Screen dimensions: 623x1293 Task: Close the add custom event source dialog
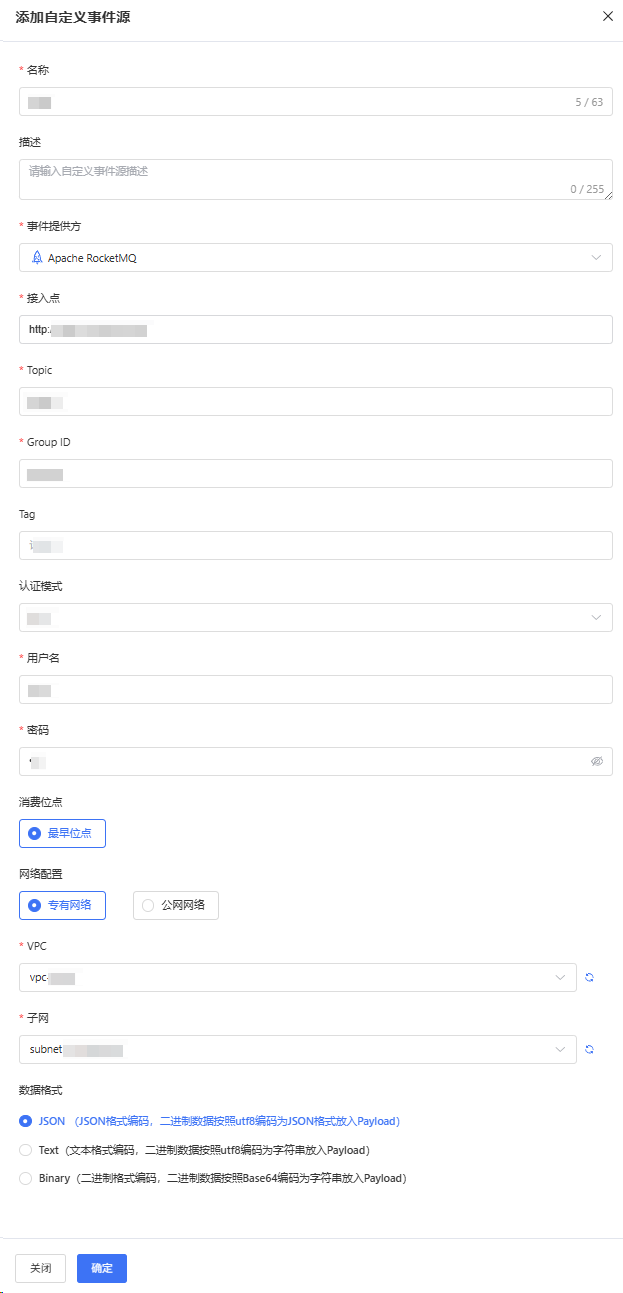pyautogui.click(x=607, y=16)
